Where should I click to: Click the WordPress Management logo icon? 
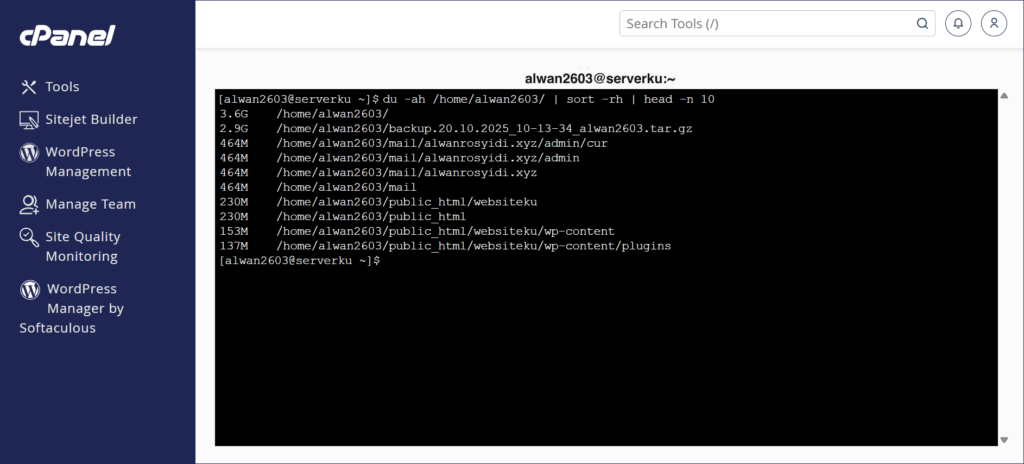29,152
